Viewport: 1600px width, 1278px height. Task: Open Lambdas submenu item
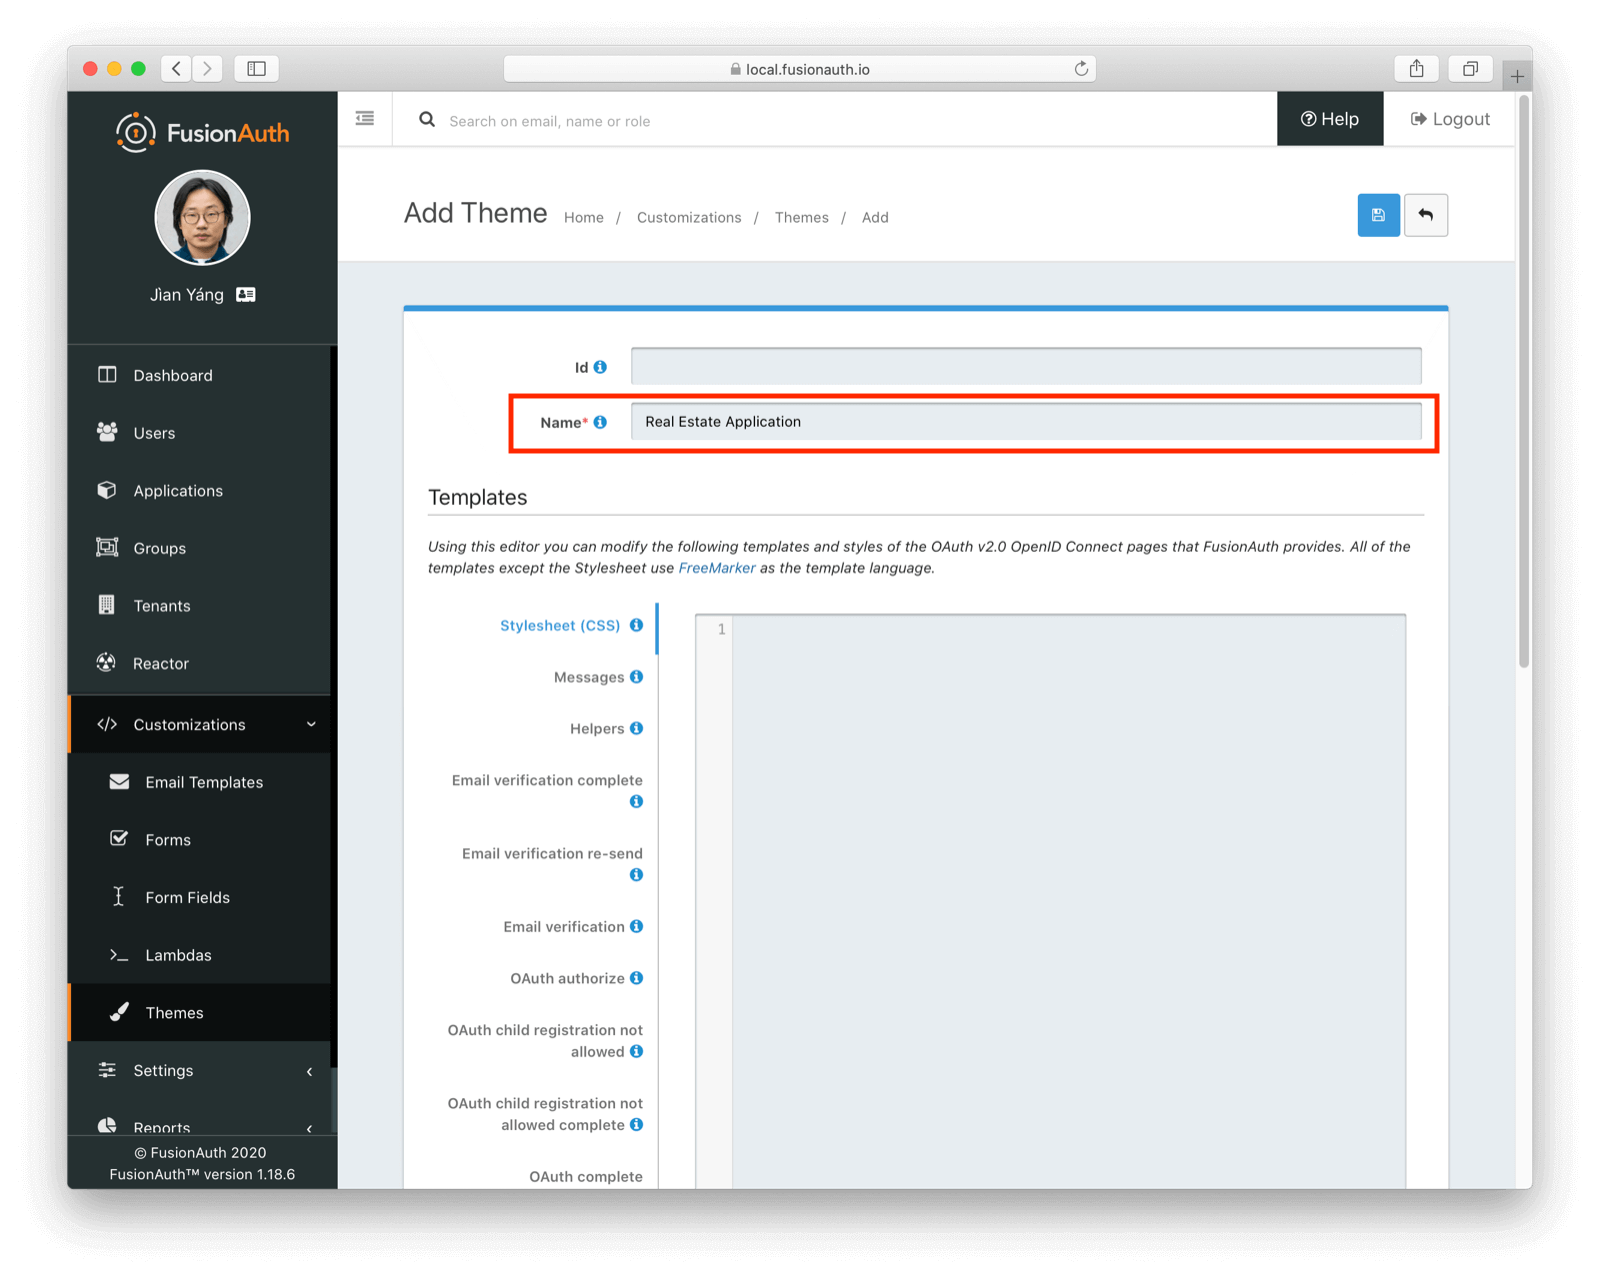(200, 955)
